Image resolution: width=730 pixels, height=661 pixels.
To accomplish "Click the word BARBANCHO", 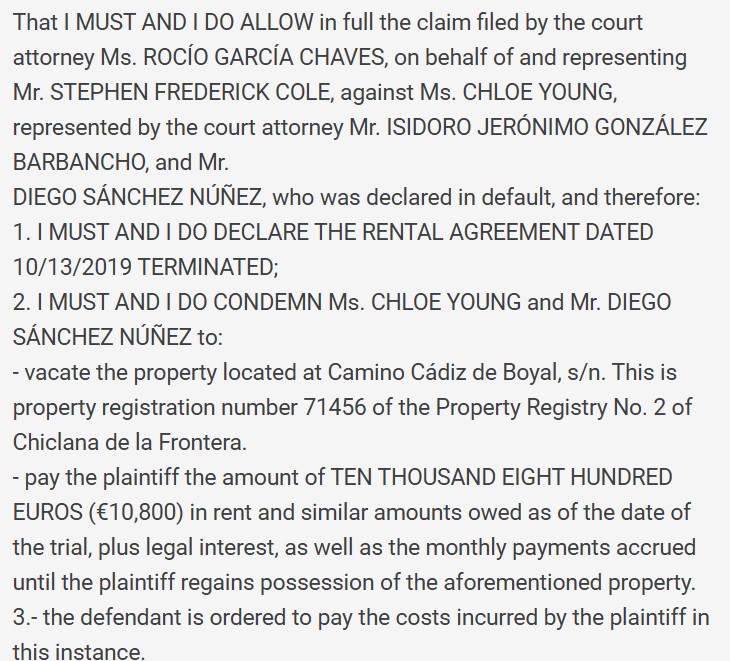I will [79, 162].
